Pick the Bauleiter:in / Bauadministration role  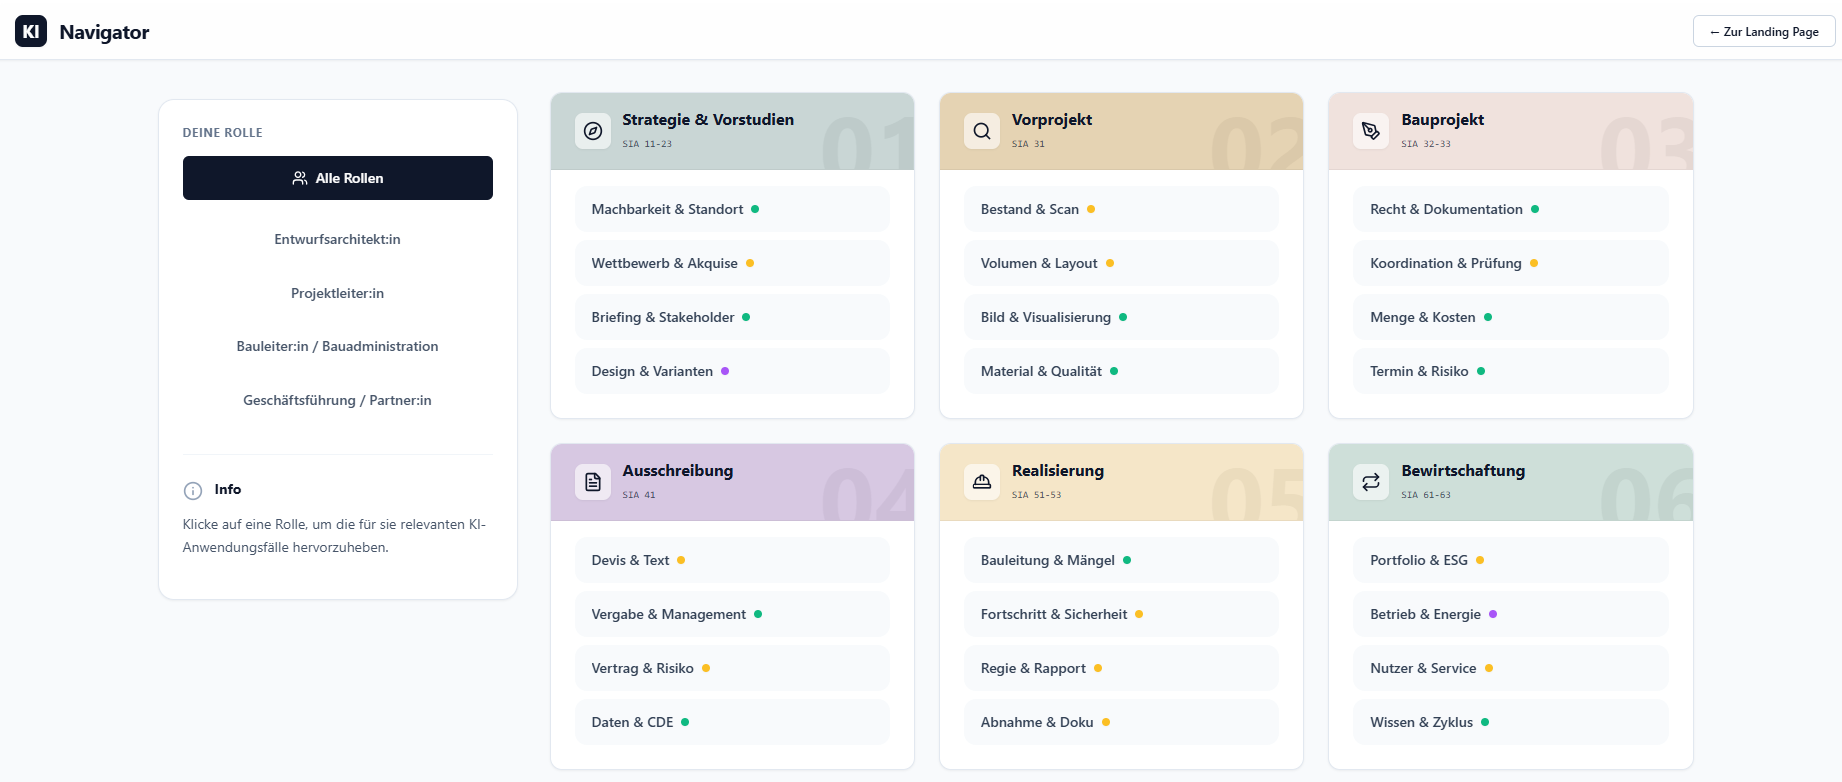click(338, 346)
